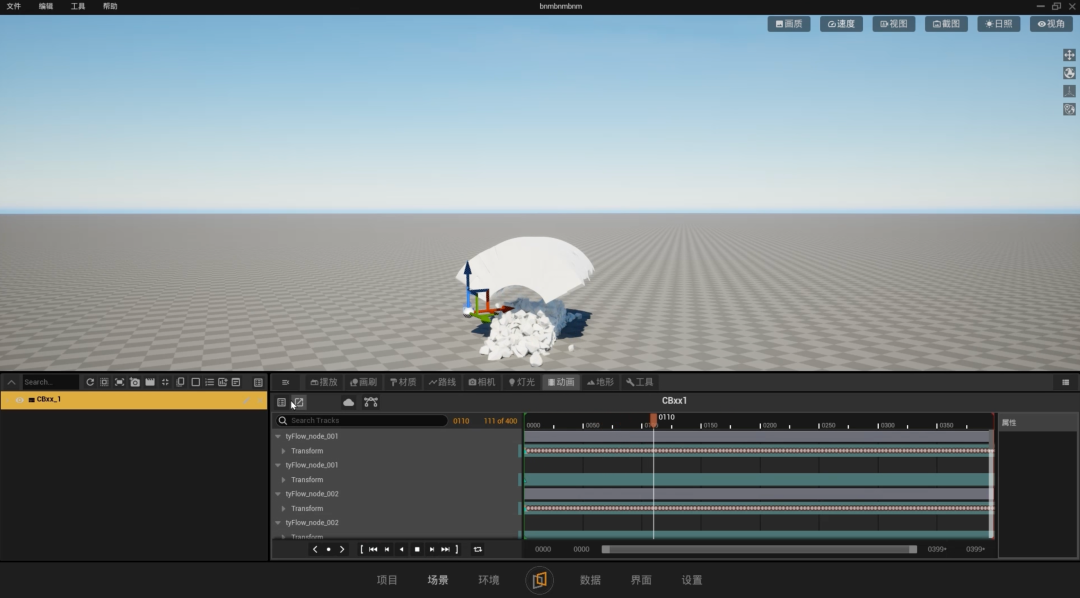1080x598 pixels.
Task: Switch to the 材质 tab
Action: [x=403, y=382]
